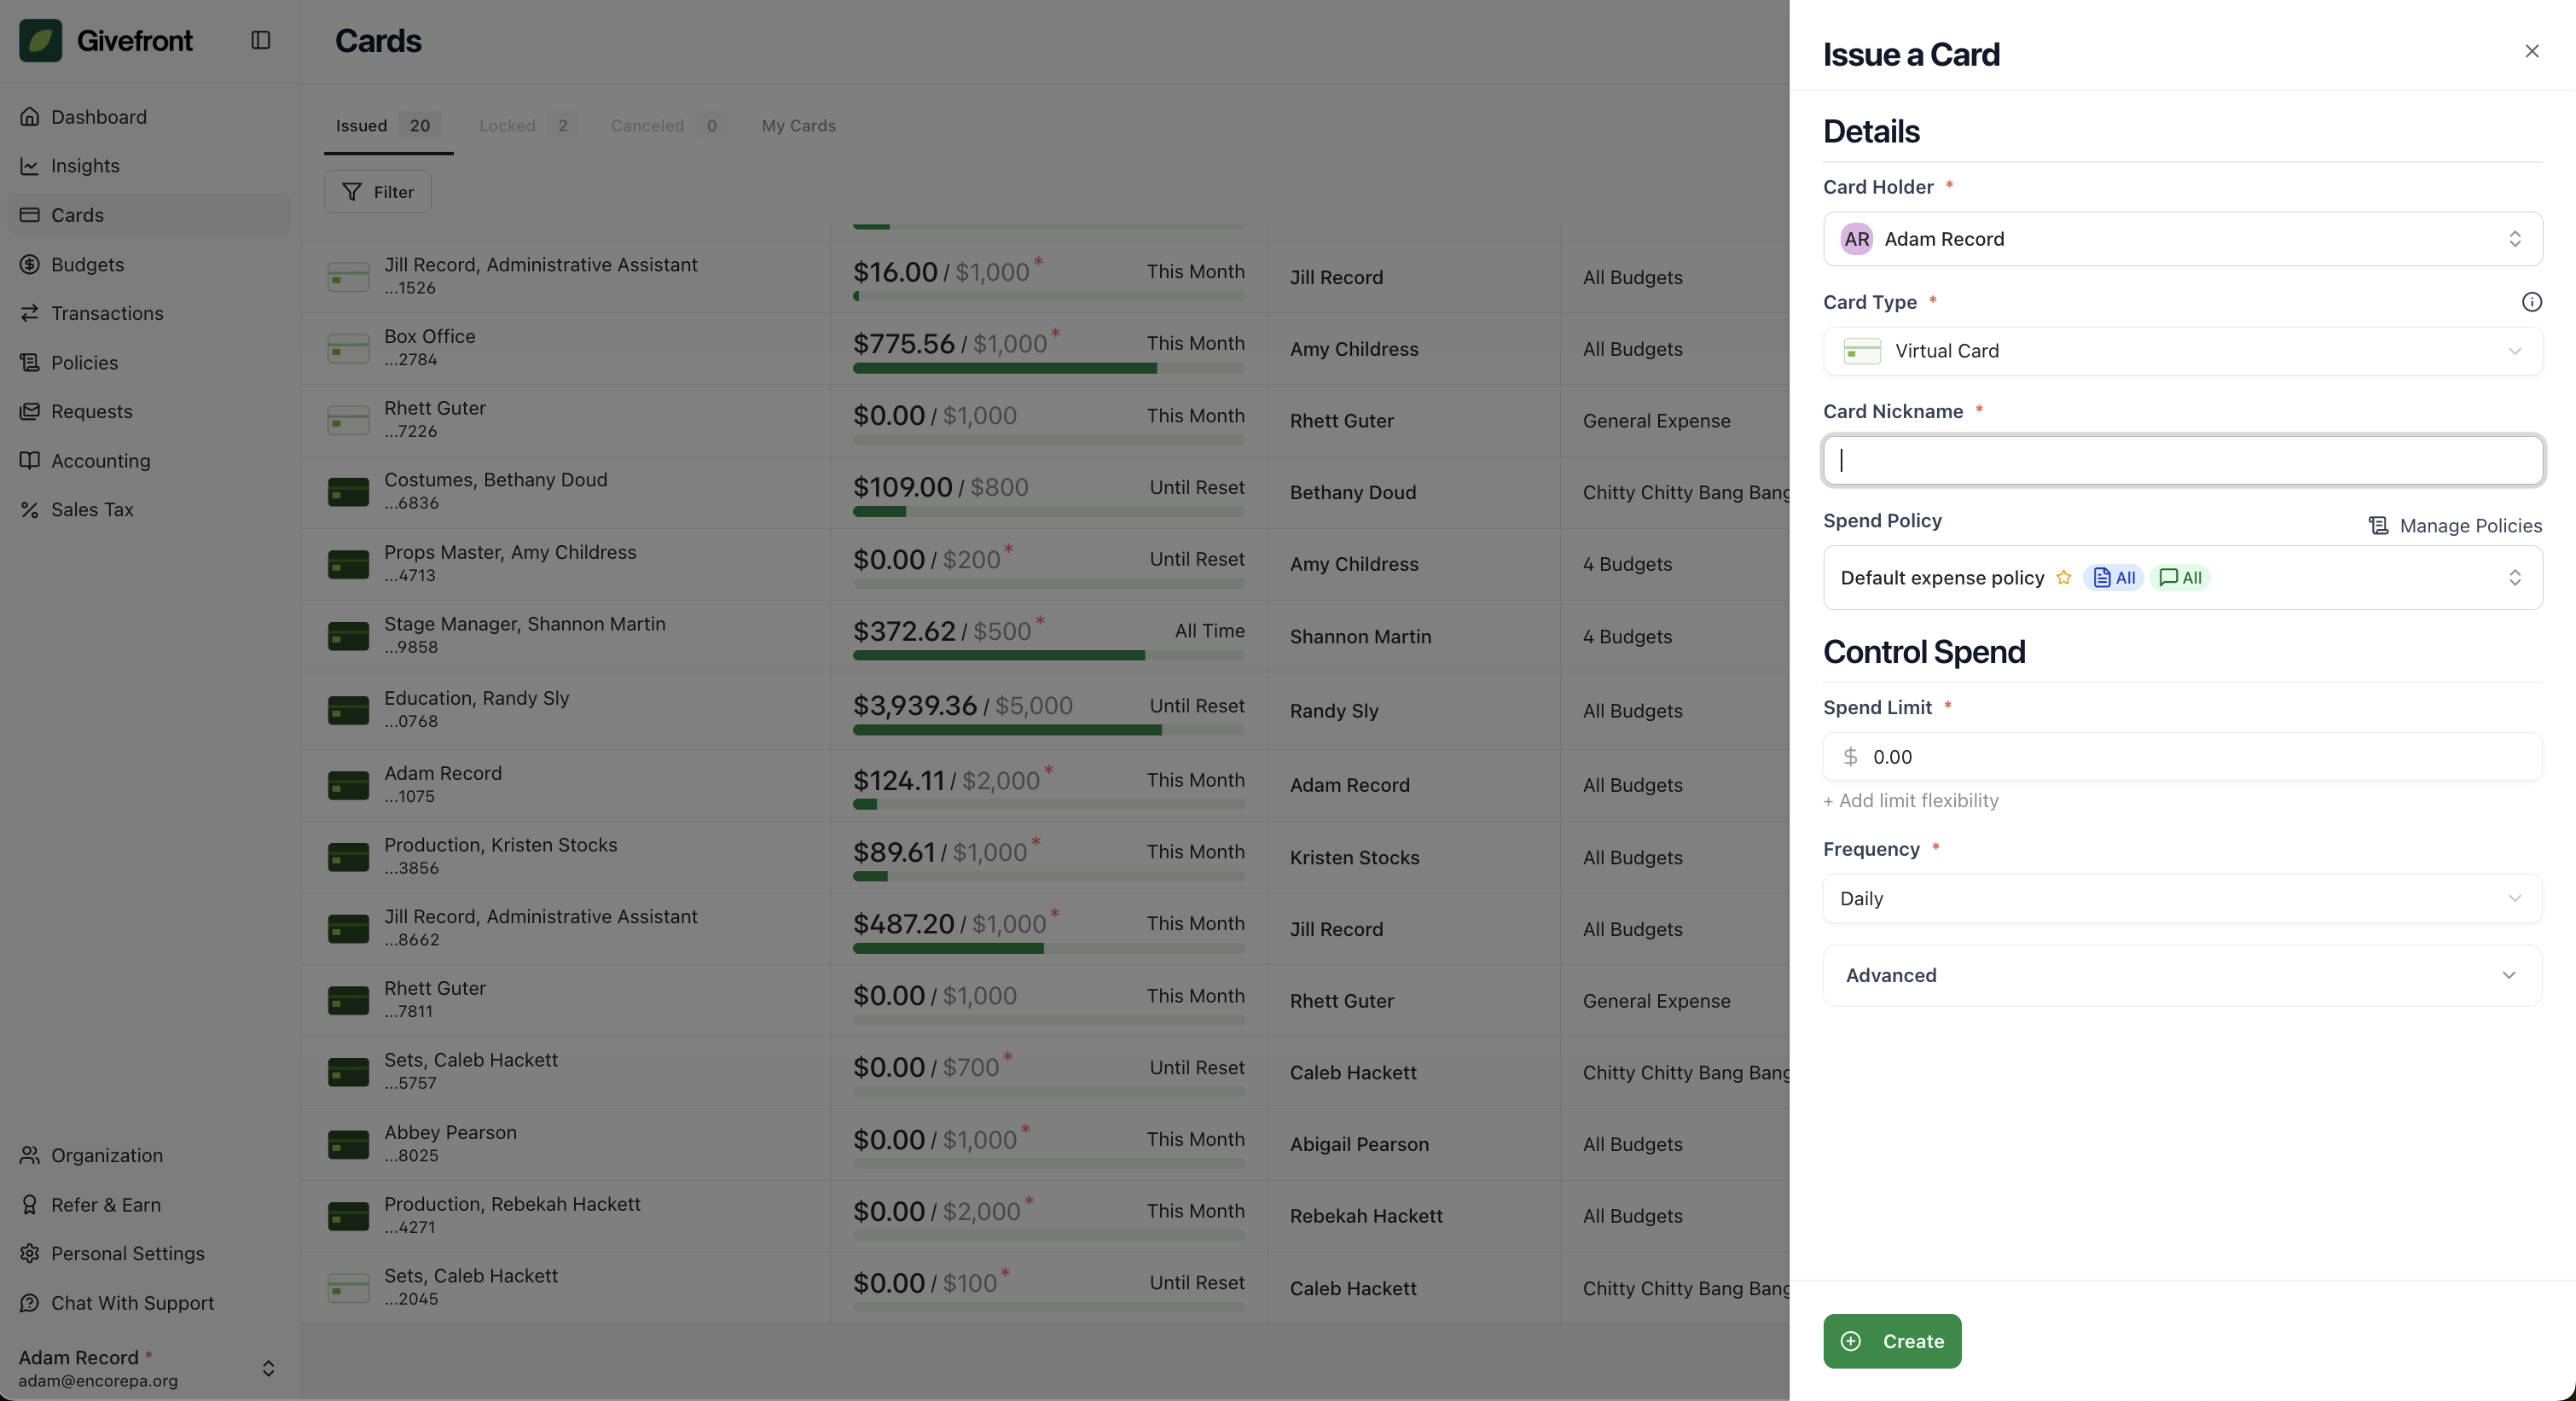Click the Card Nickname input field

click(2182, 460)
